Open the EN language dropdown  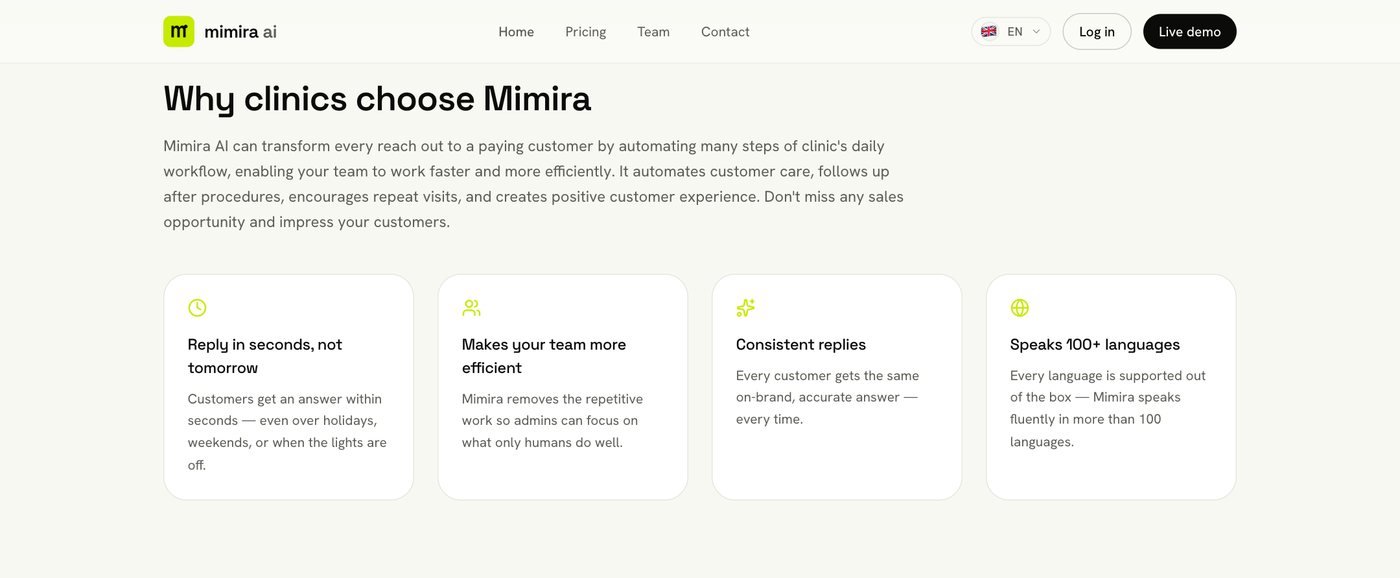click(1010, 31)
